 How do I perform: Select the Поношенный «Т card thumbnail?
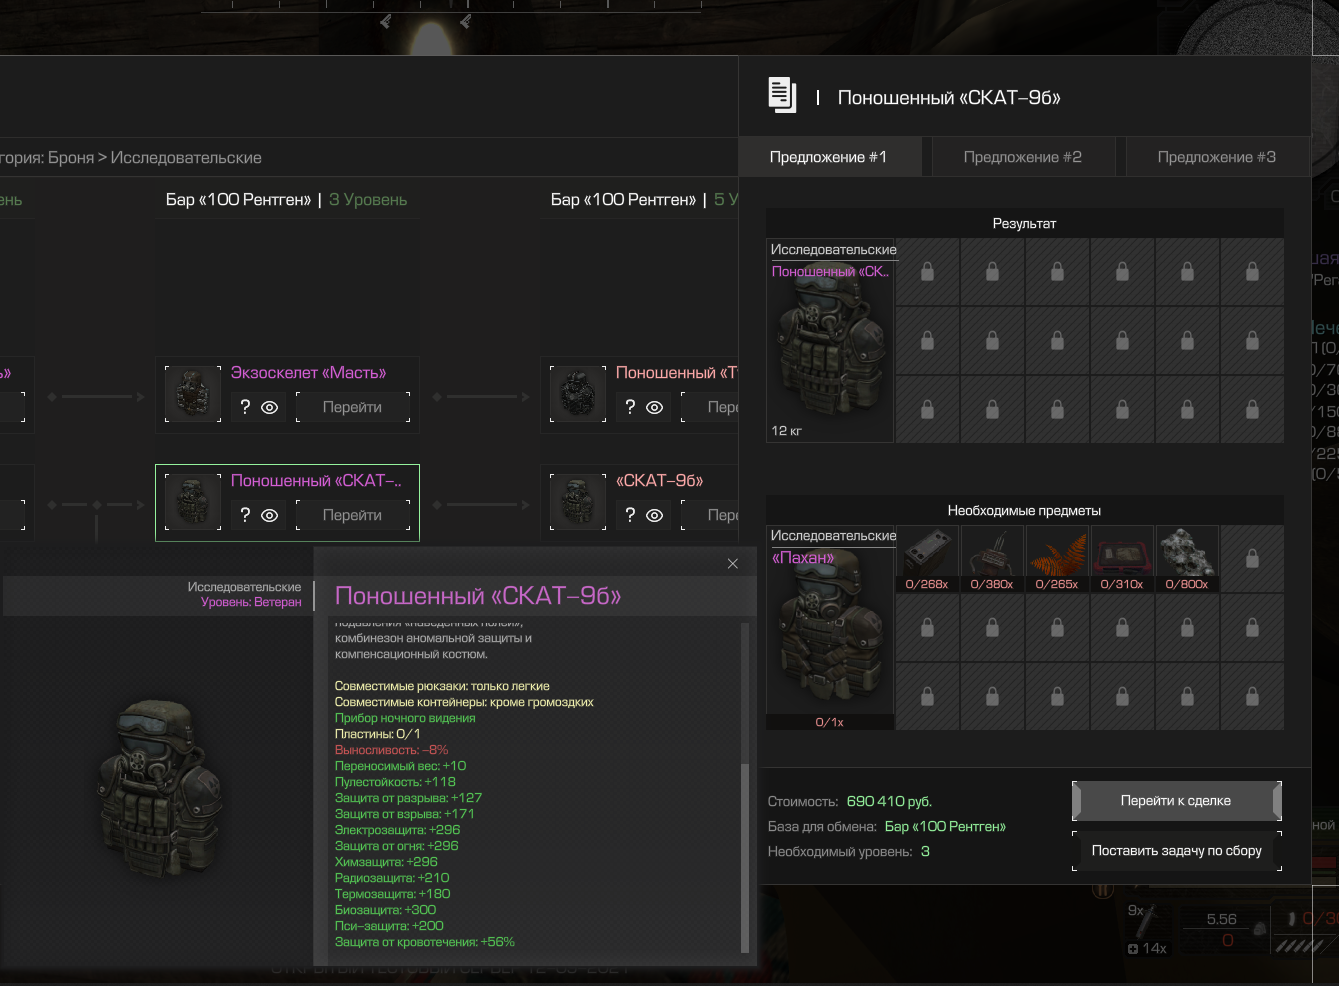click(578, 393)
